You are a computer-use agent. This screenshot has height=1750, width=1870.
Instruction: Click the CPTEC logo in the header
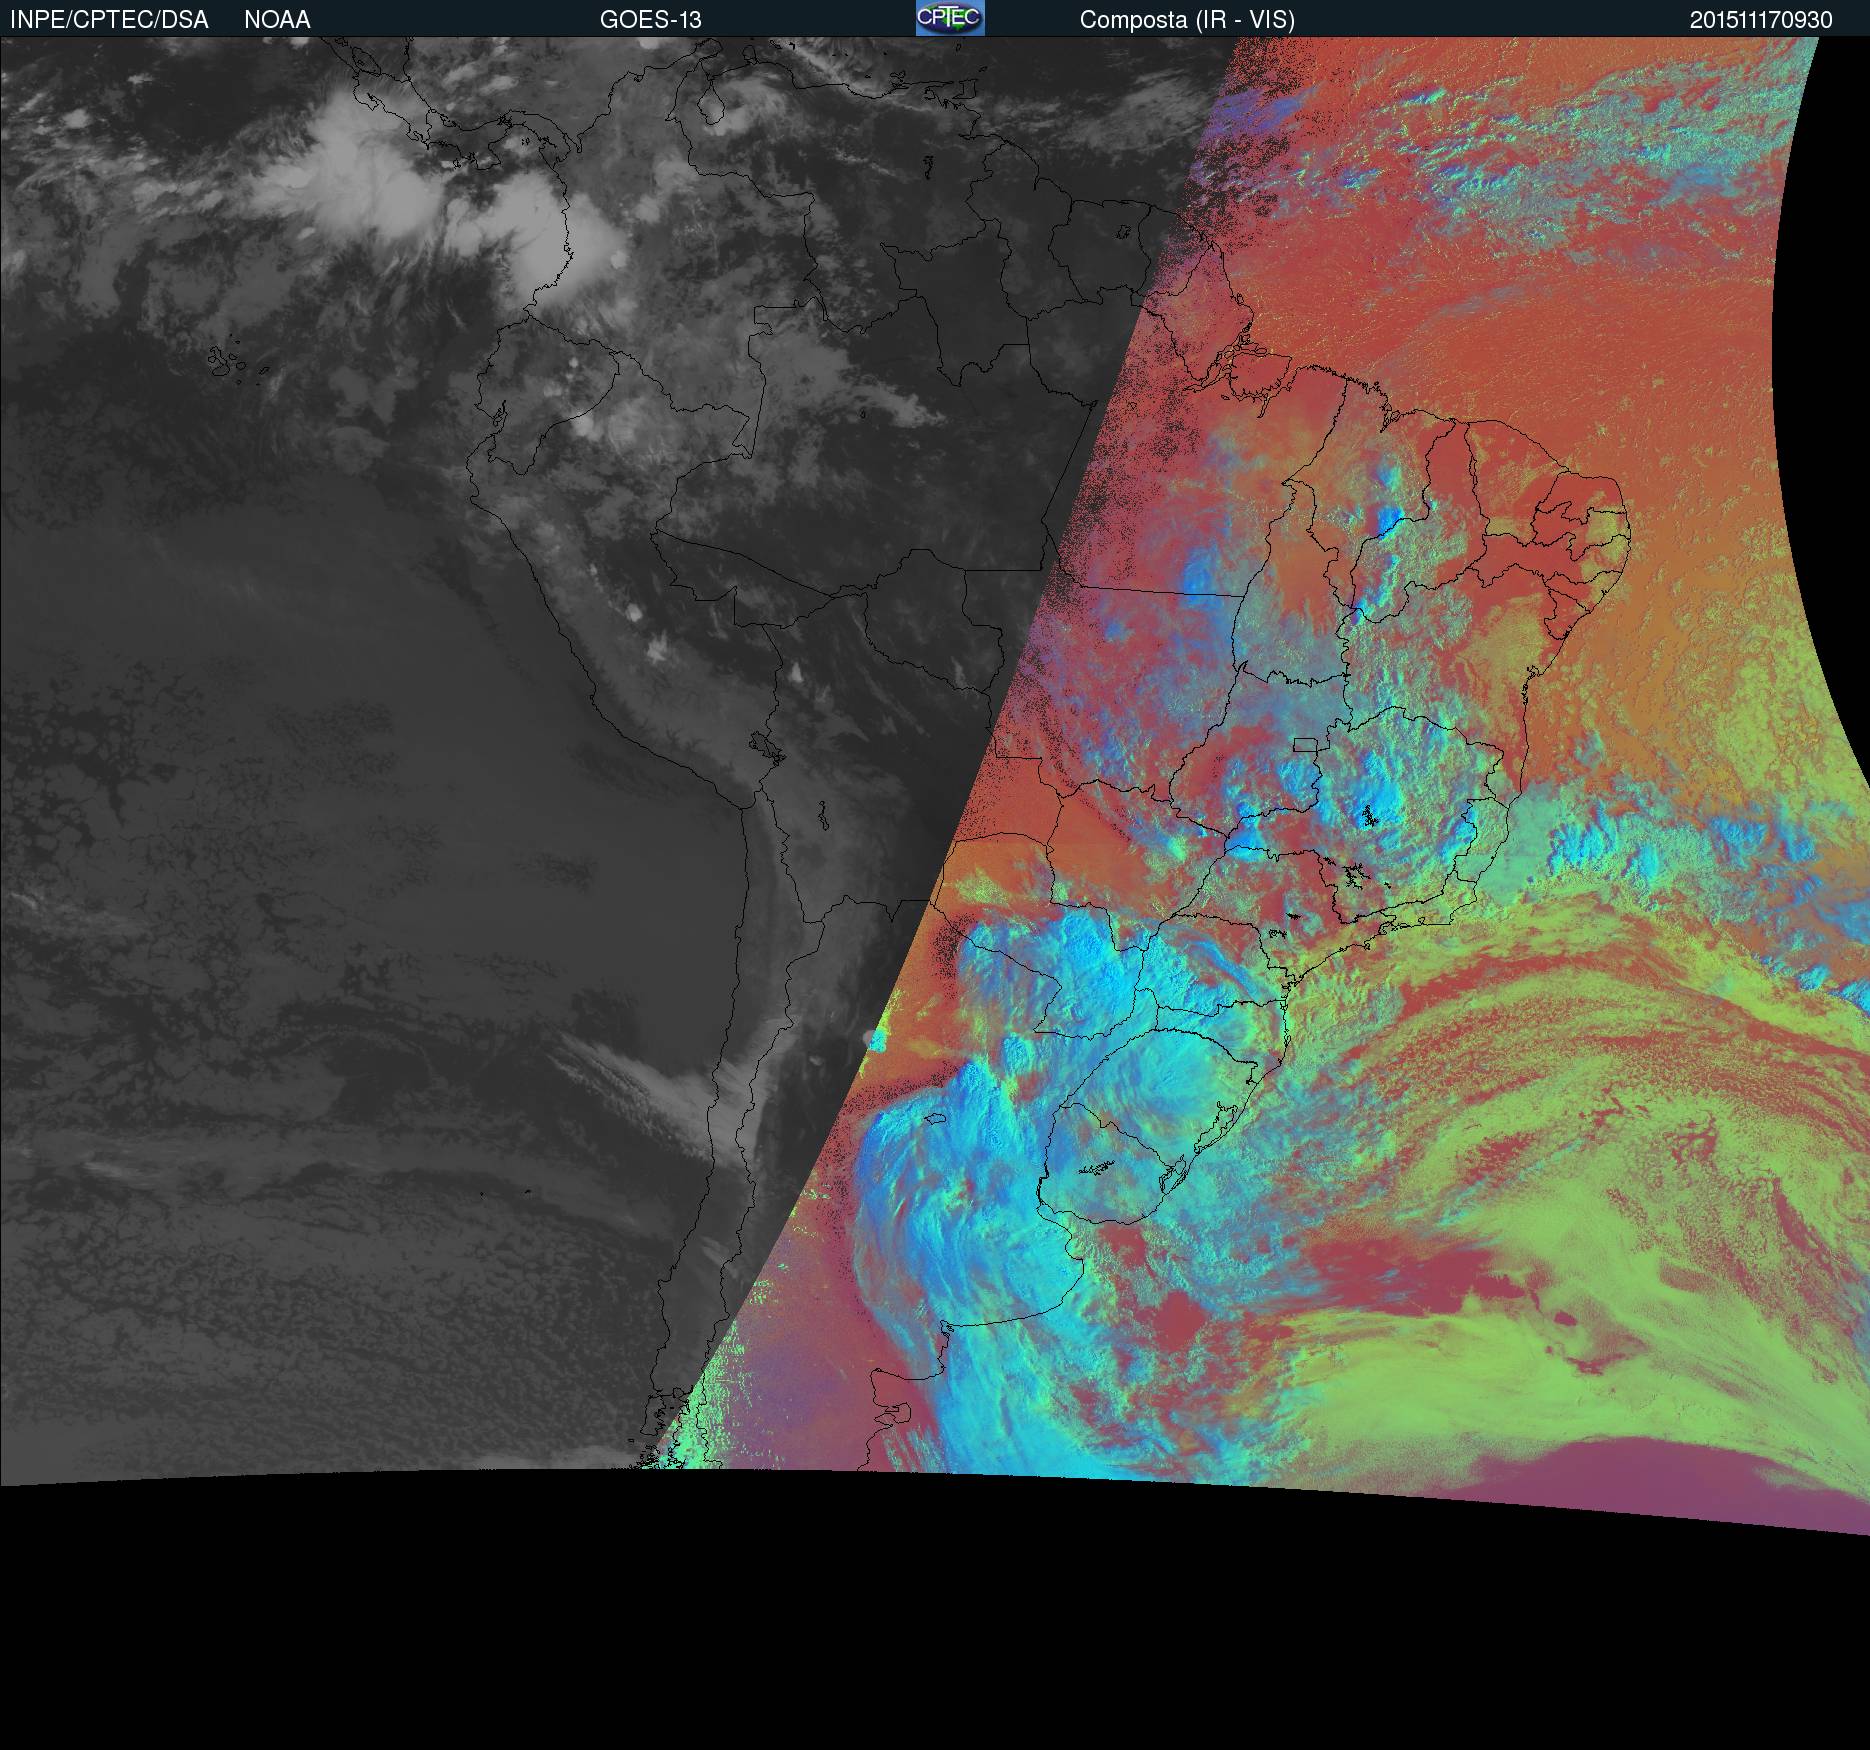(949, 18)
